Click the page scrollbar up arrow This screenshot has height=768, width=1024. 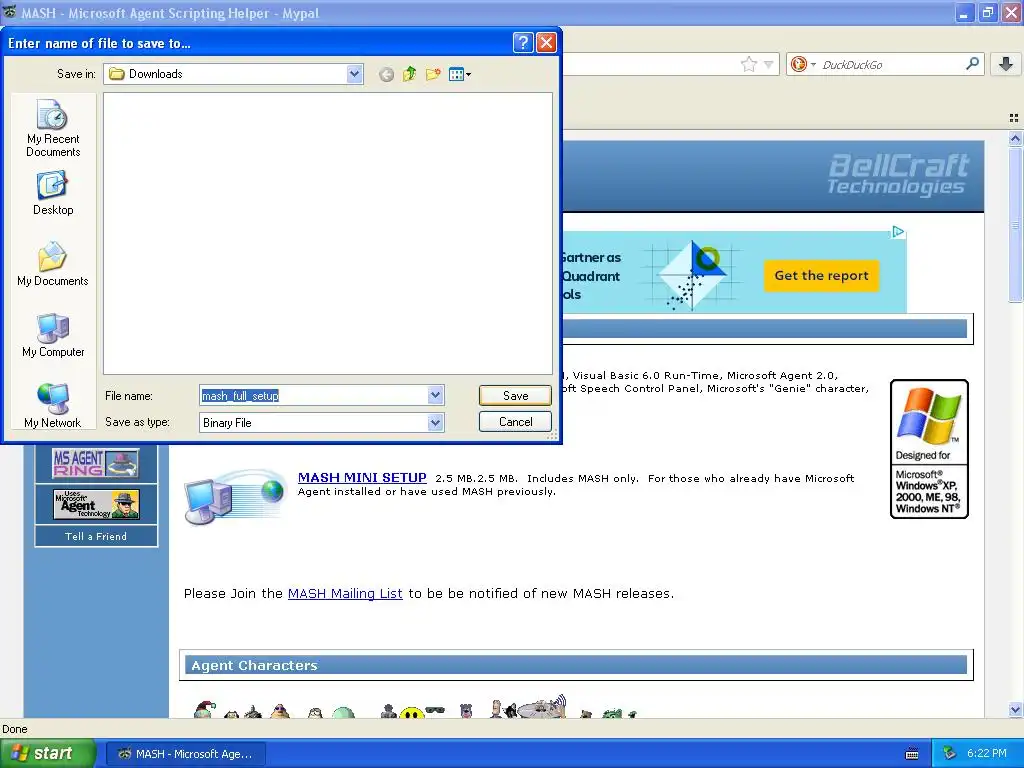tap(1015, 138)
